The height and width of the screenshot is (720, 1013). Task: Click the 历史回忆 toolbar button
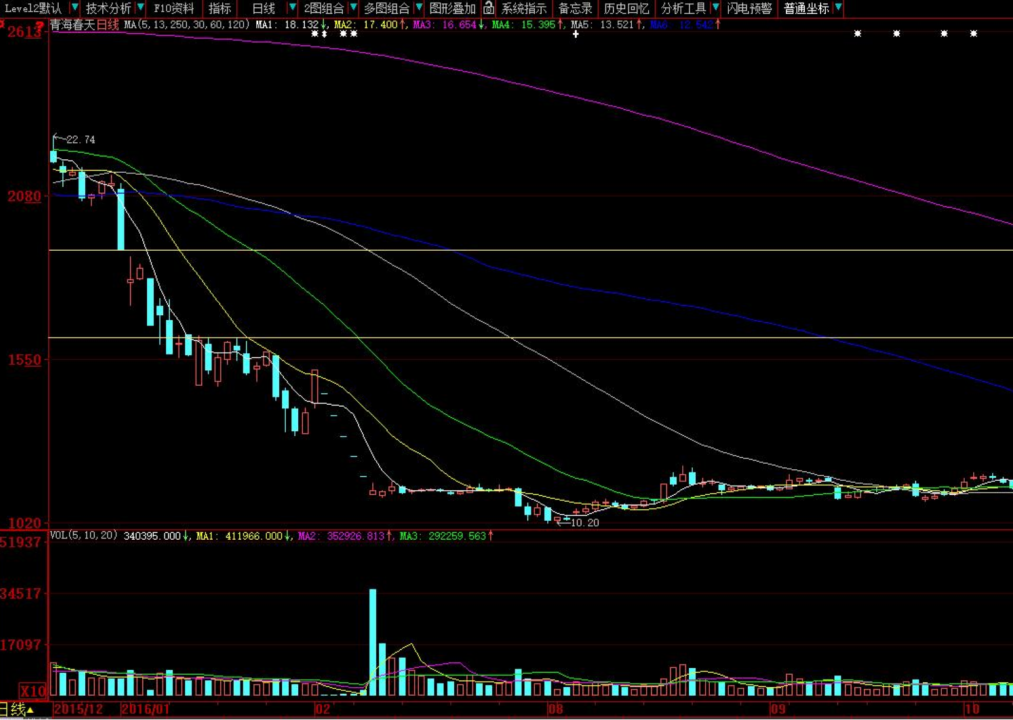pos(626,8)
